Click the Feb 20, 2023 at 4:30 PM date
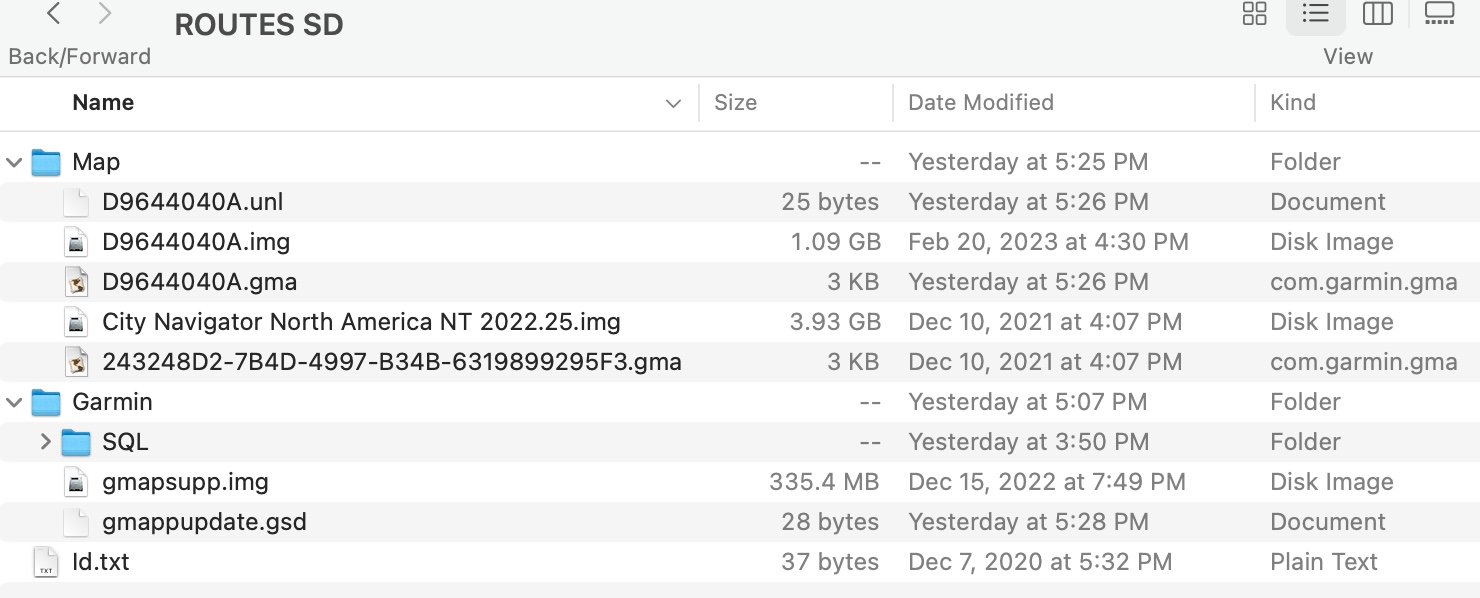The height and width of the screenshot is (598, 1480). [x=1048, y=242]
